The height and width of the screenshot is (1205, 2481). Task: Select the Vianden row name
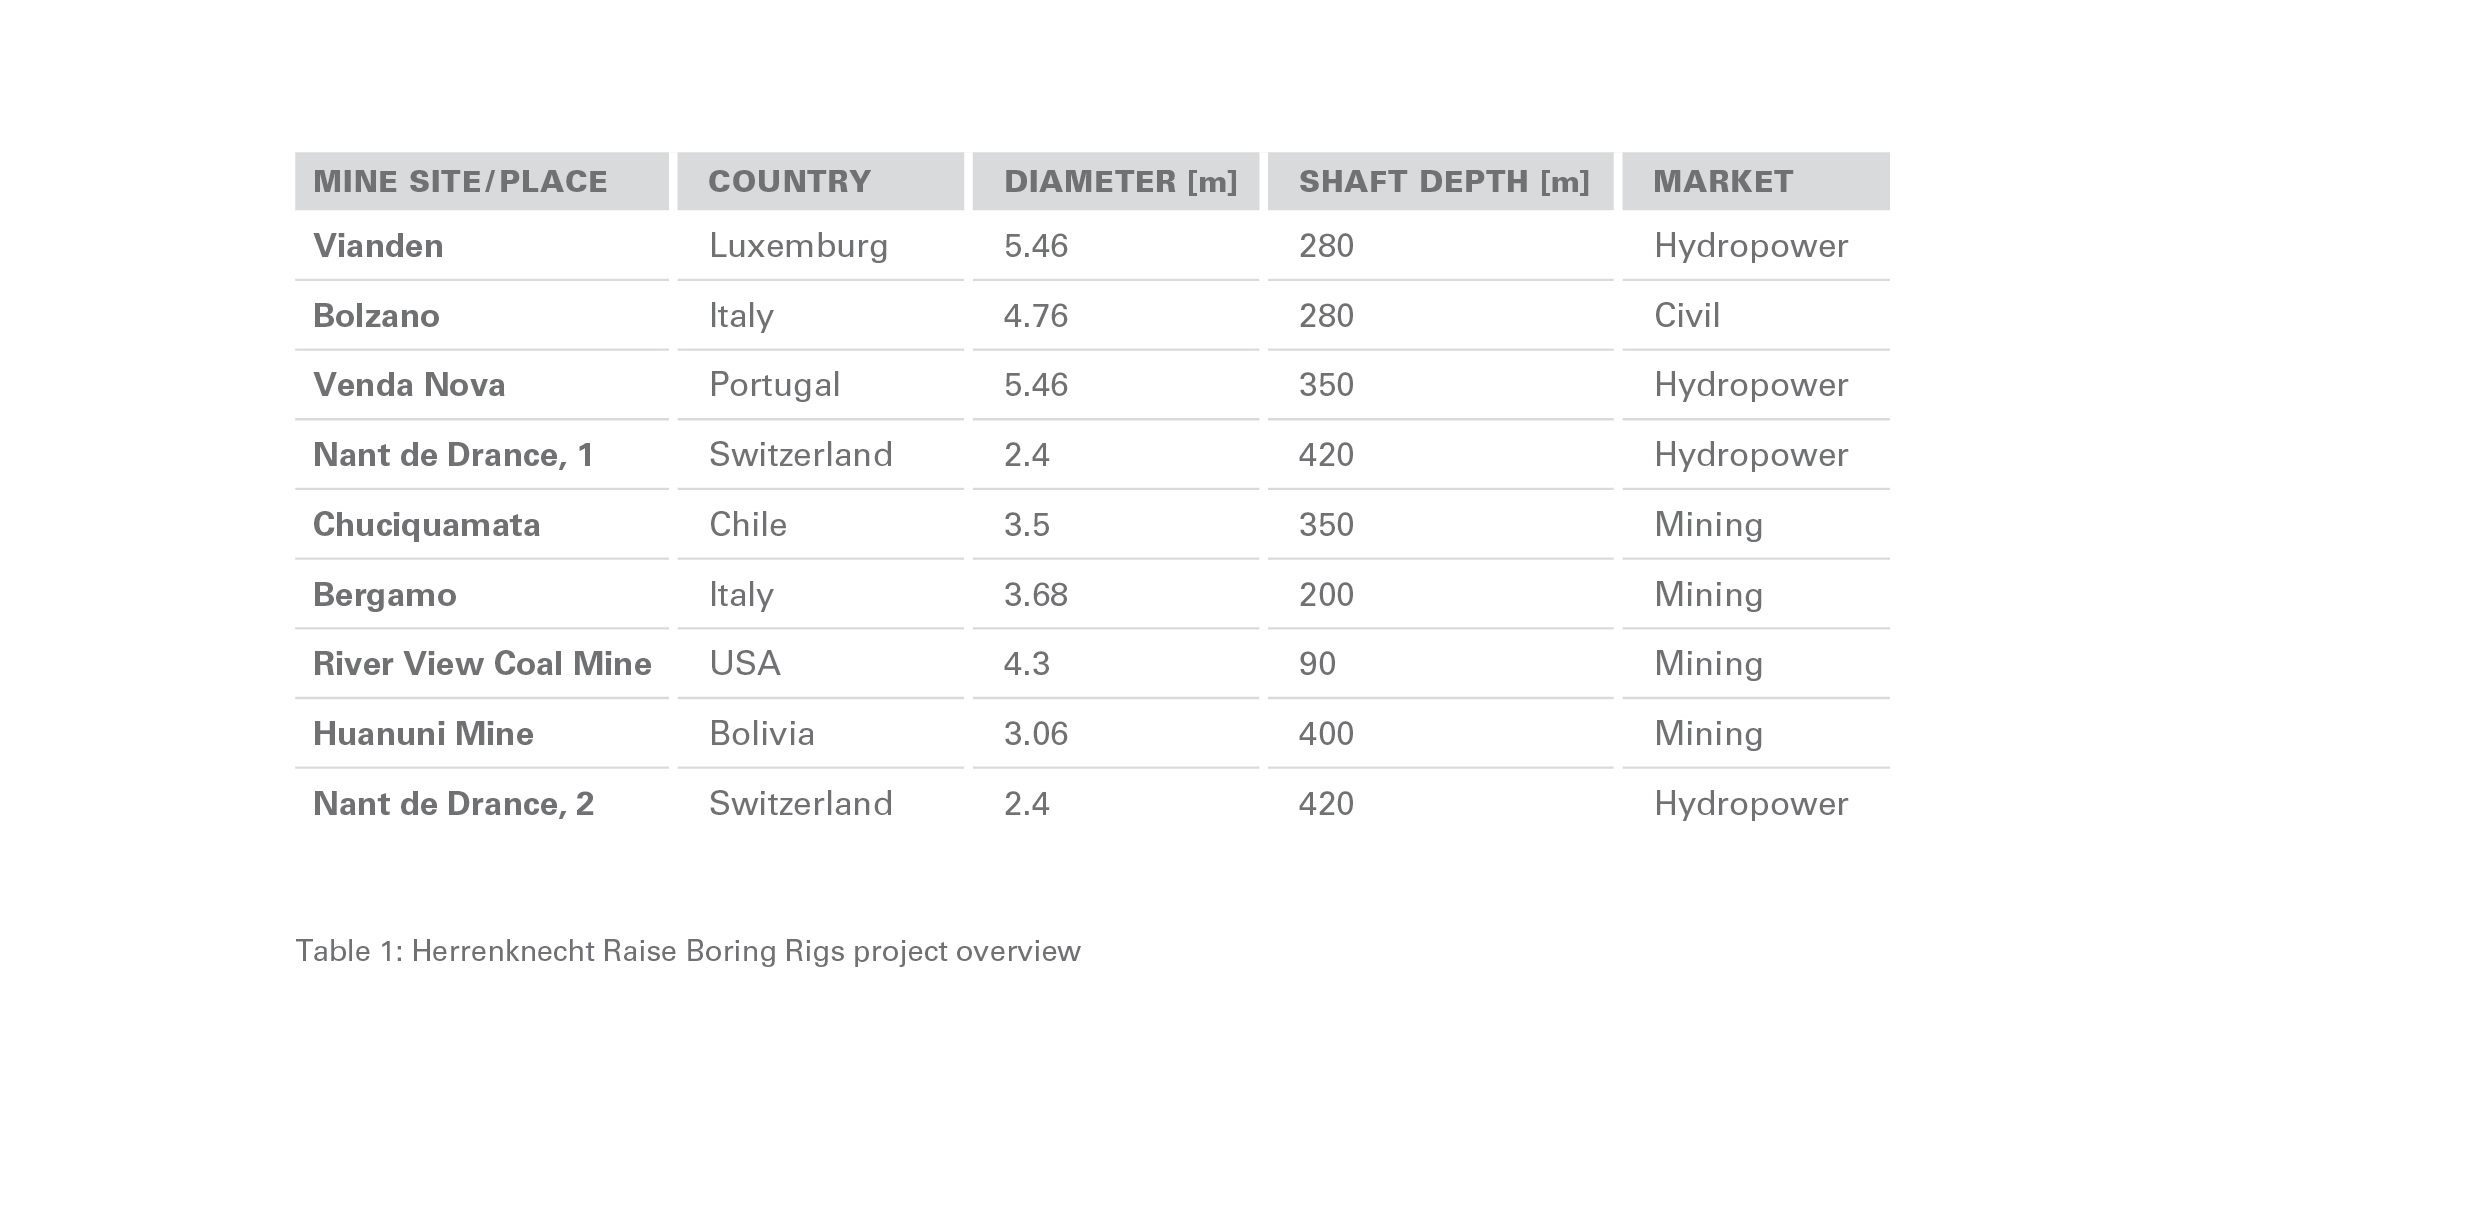click(x=378, y=246)
